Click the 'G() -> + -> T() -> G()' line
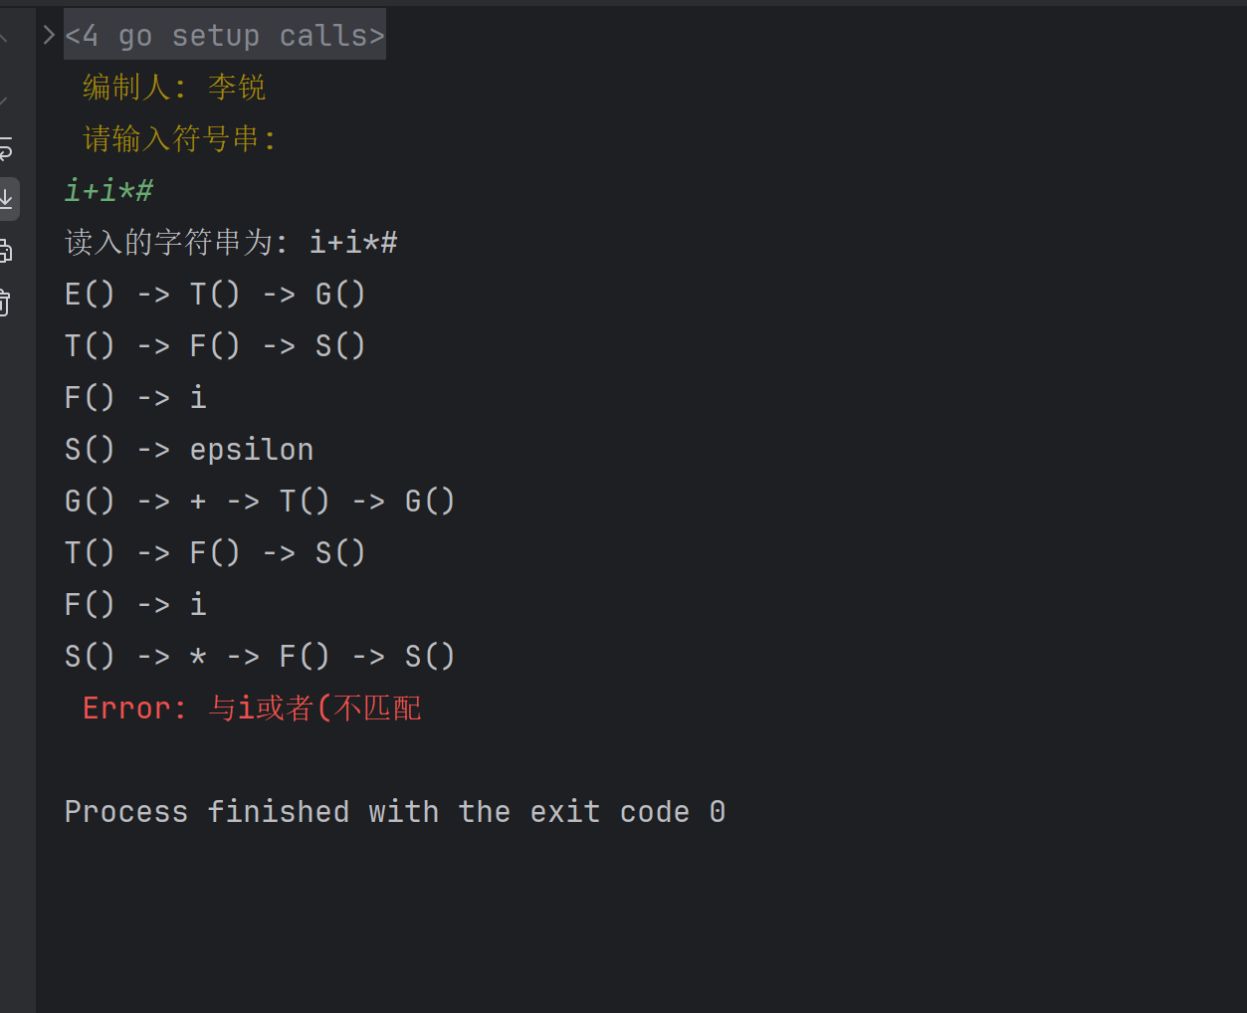1247x1013 pixels. (259, 501)
